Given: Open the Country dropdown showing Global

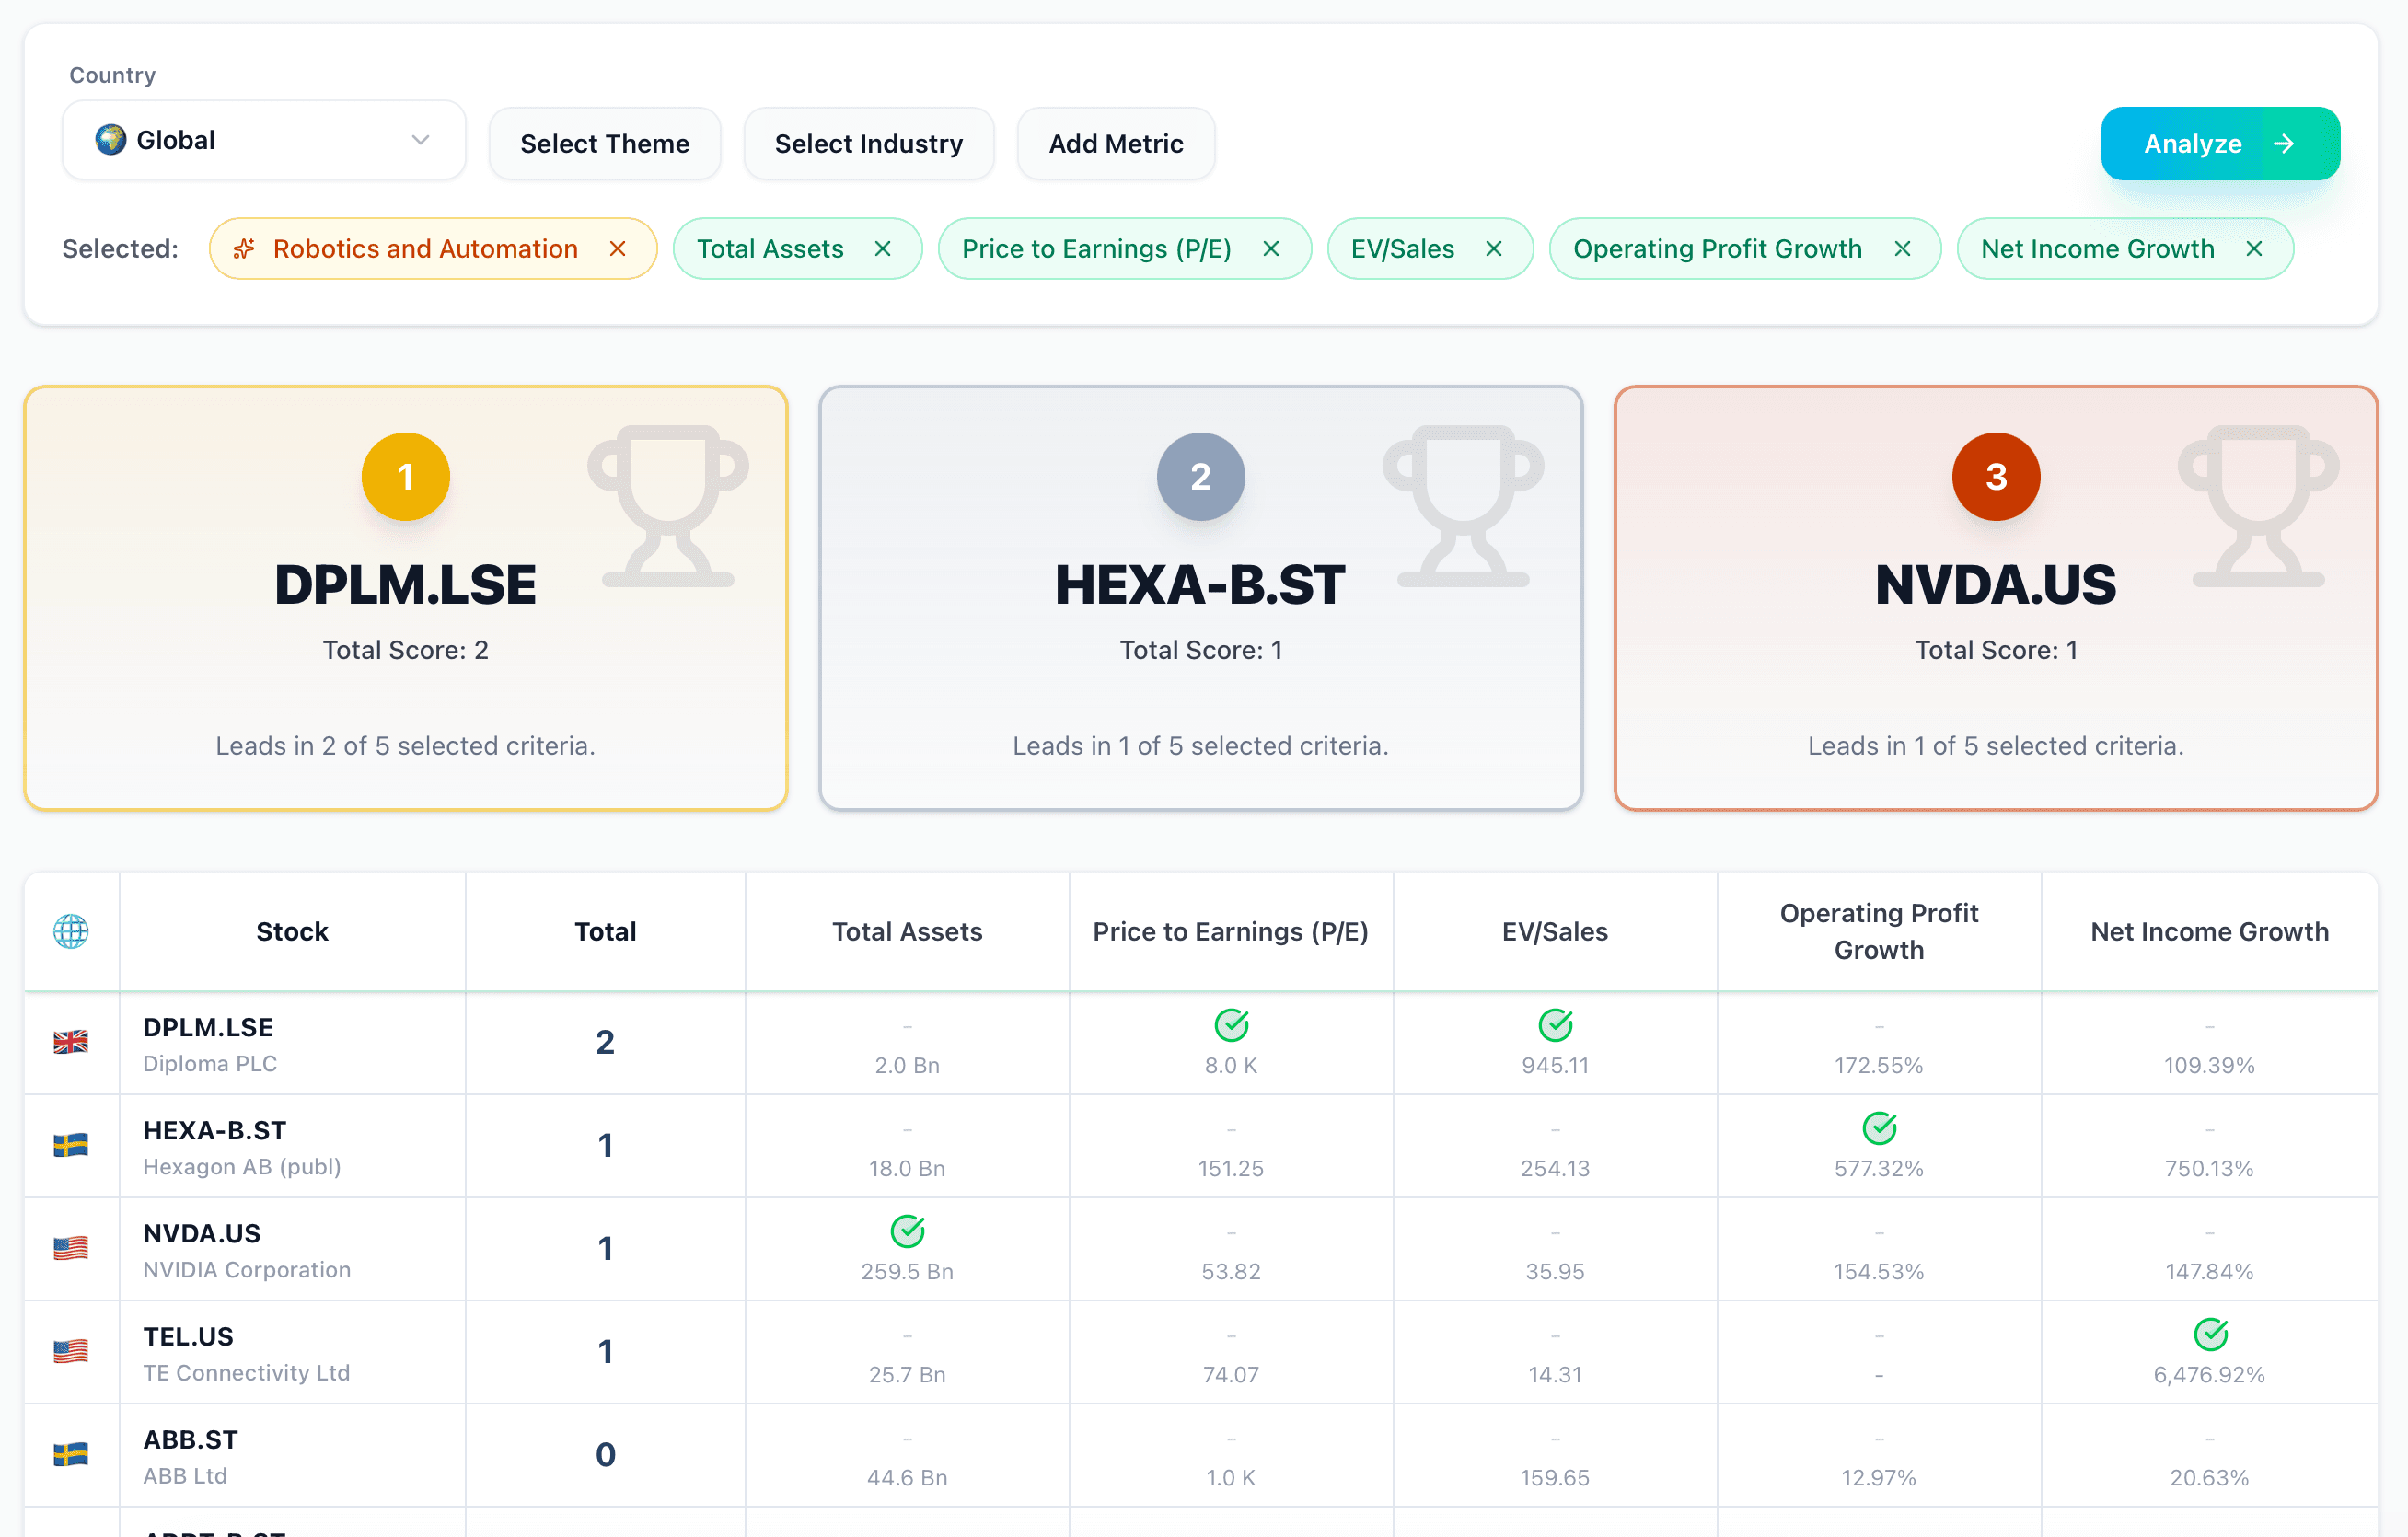Looking at the screenshot, I should pyautogui.click(x=264, y=140).
